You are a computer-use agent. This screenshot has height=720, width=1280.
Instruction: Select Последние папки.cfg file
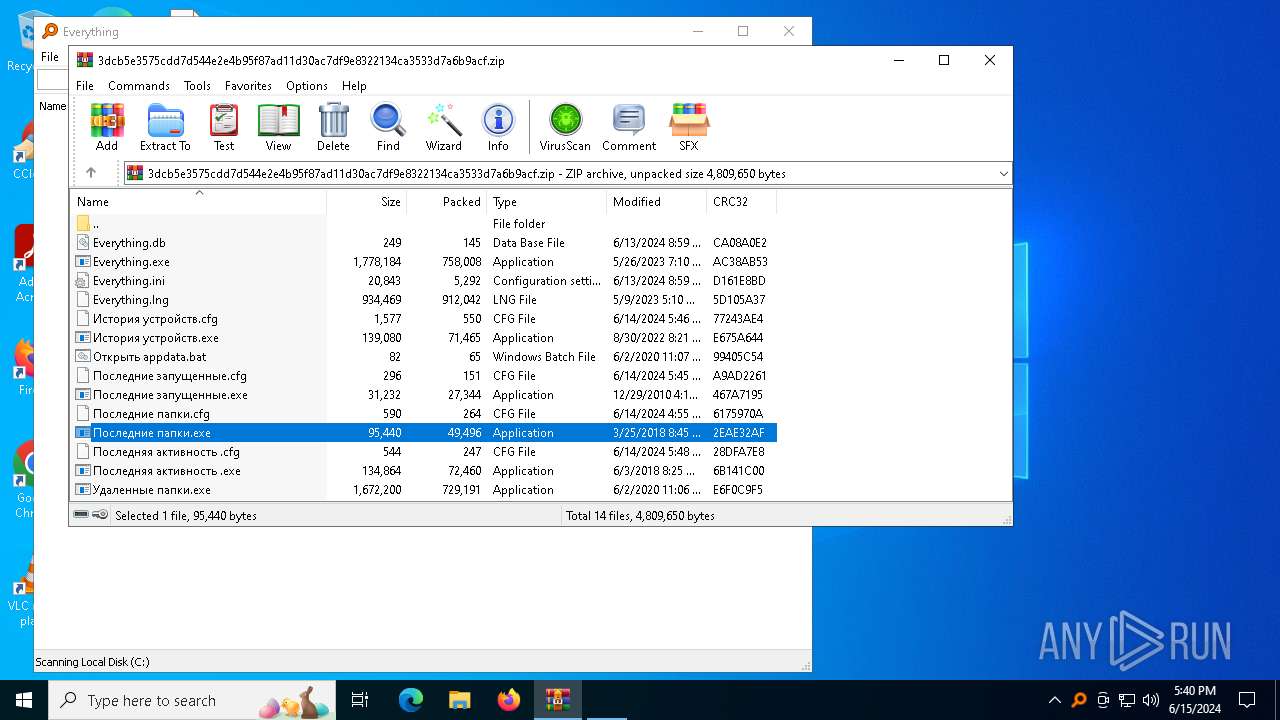[x=424, y=414]
